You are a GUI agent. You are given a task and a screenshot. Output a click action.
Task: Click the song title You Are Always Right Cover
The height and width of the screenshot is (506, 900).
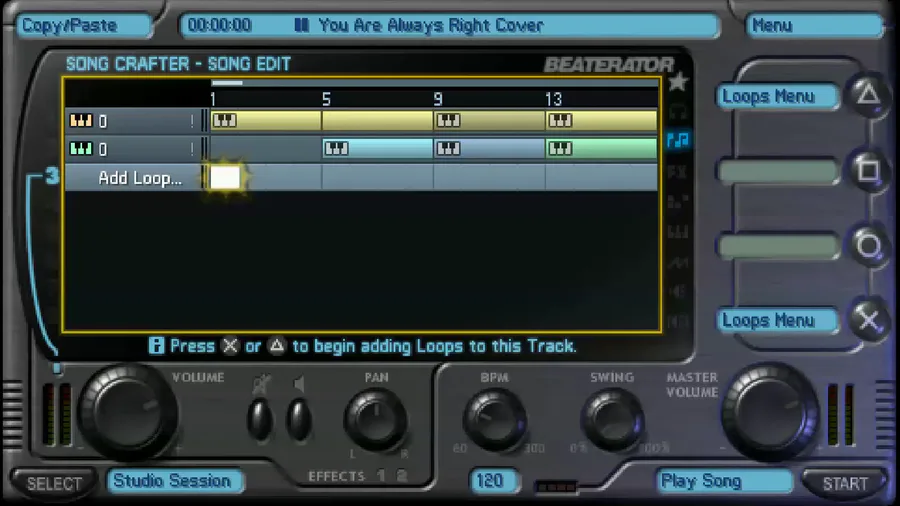431,25
